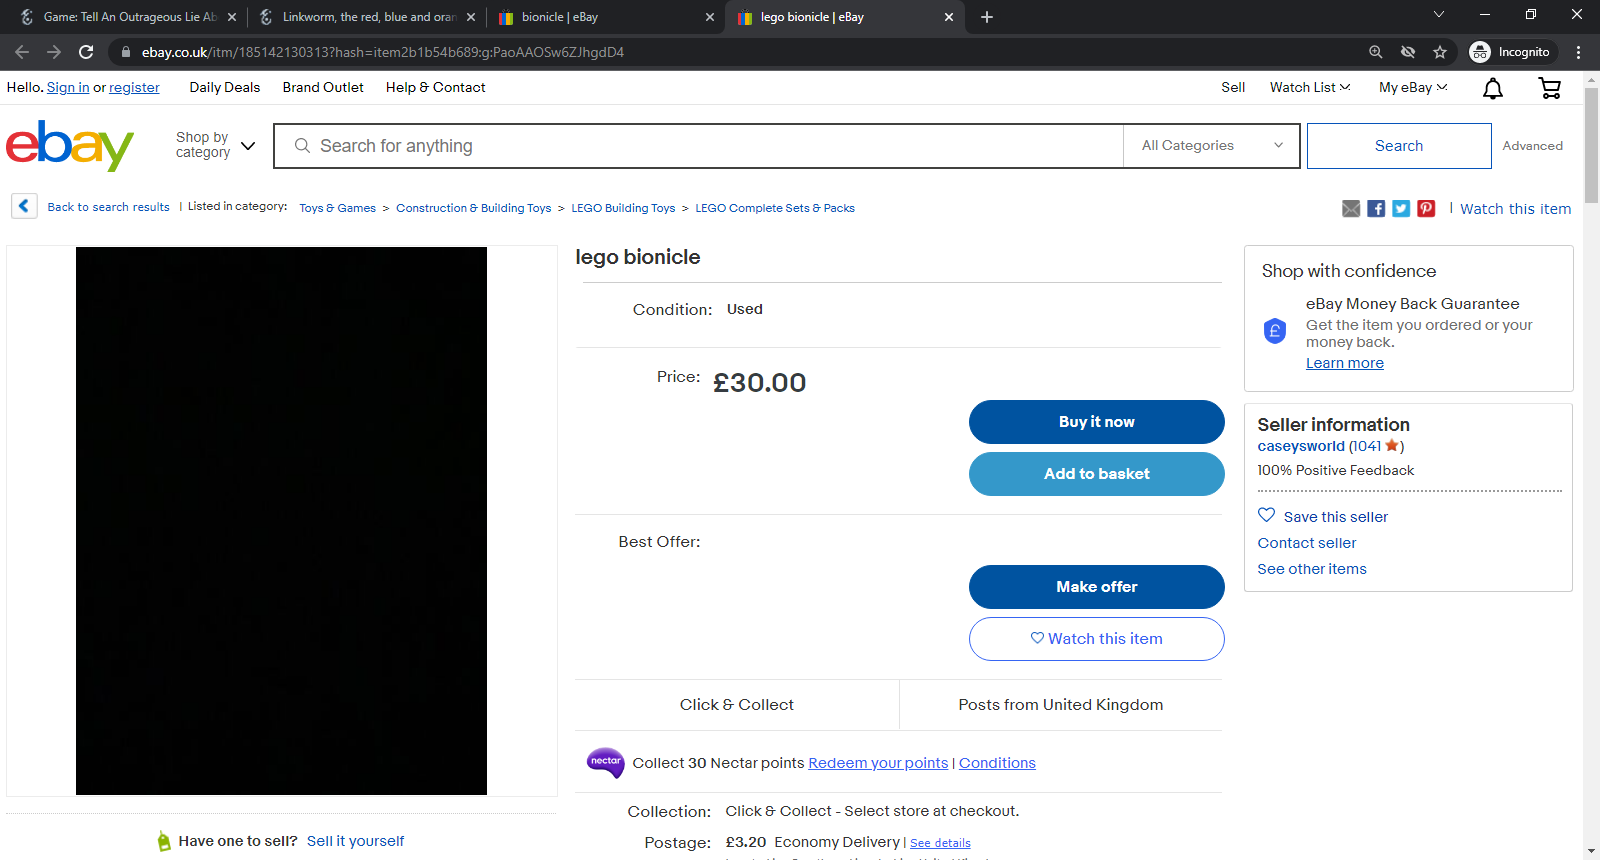
Task: Click Sell it yourself link
Action: click(356, 841)
